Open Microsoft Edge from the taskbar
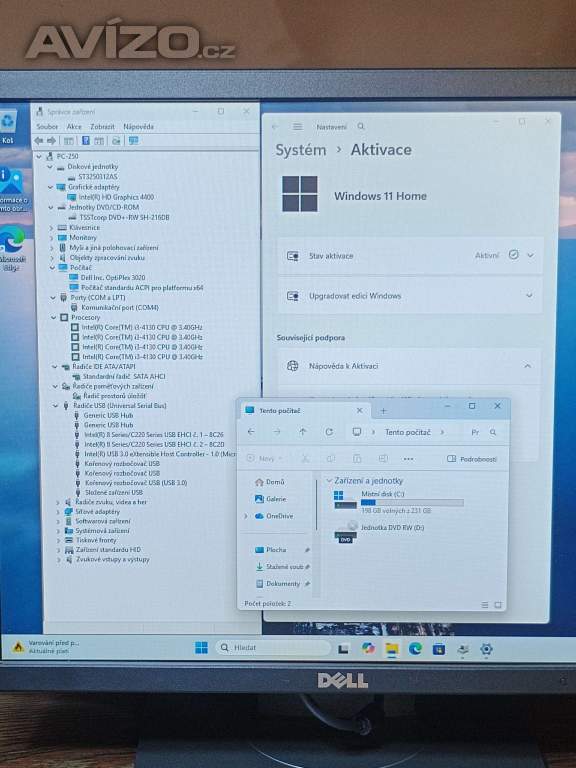The height and width of the screenshot is (768, 576). pos(415,648)
